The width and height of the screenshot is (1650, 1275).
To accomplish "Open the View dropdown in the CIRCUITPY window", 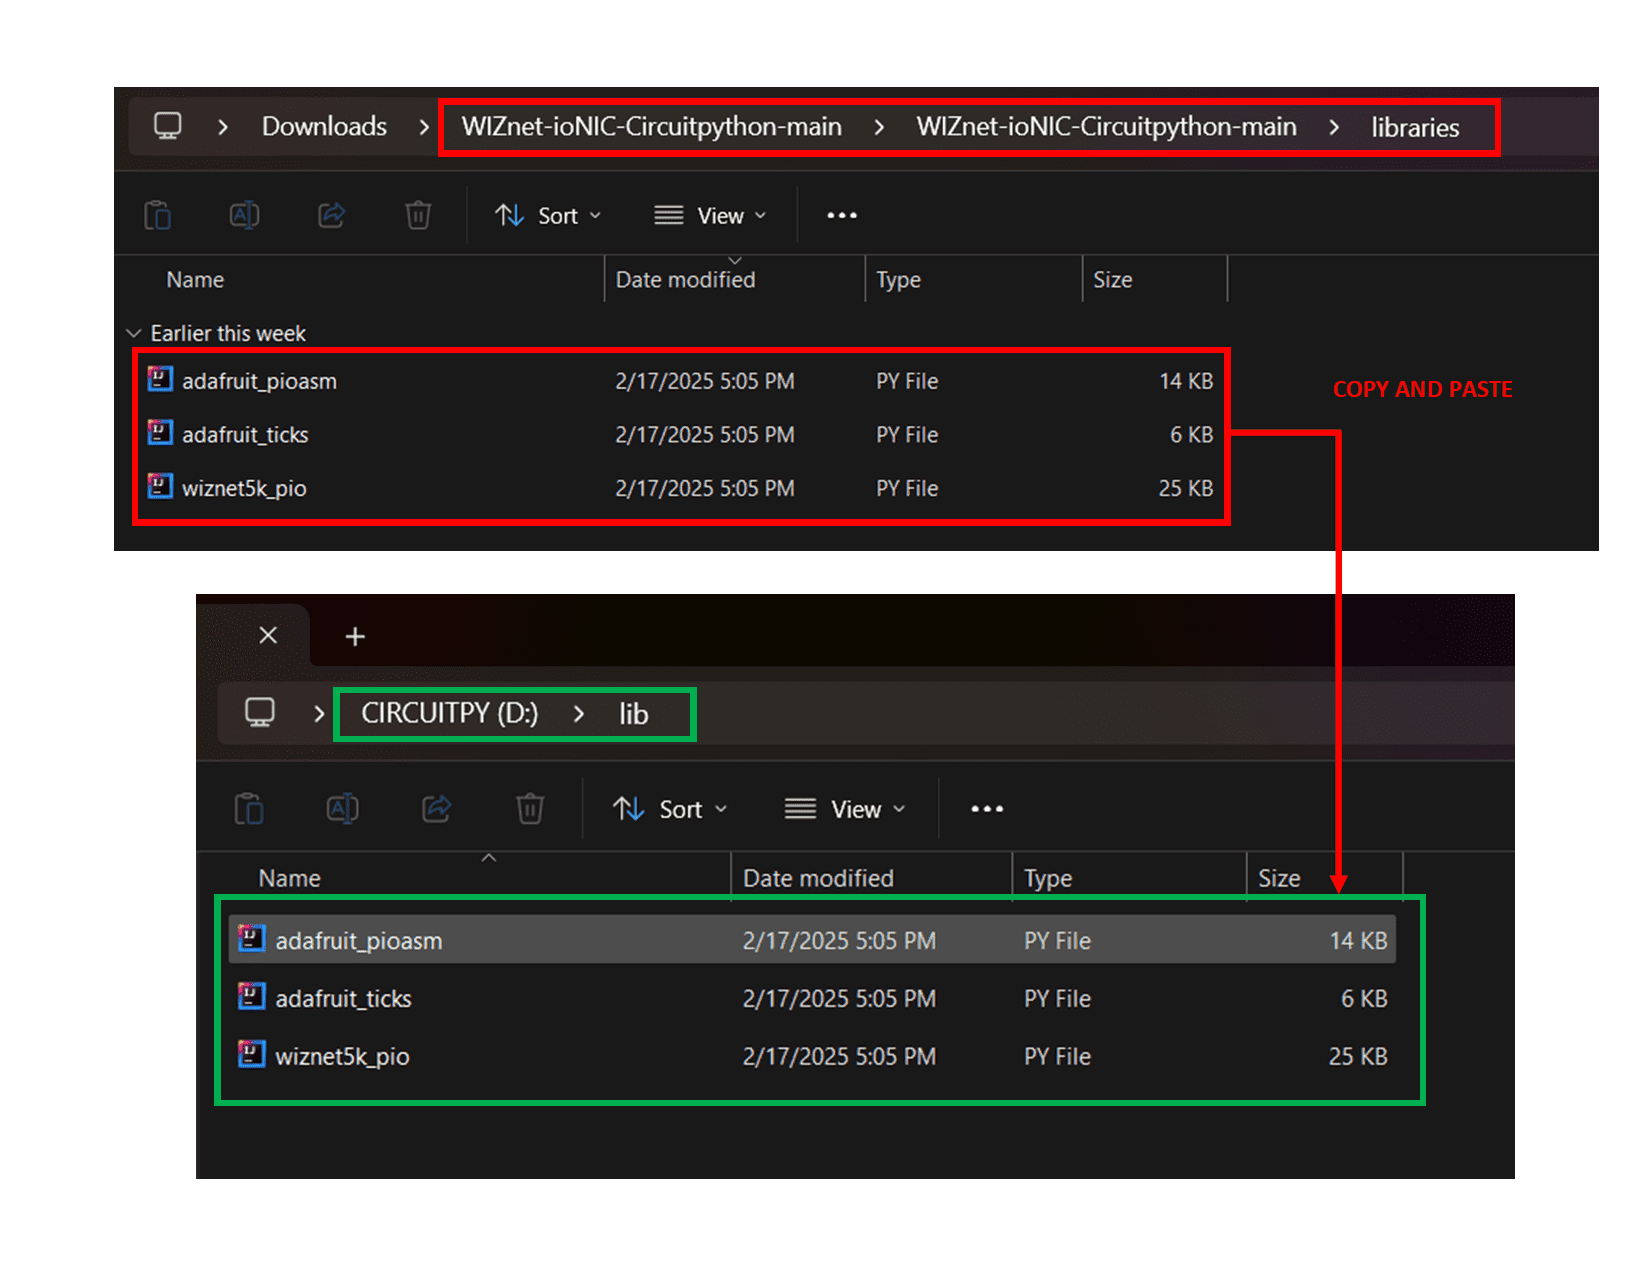I will coord(845,809).
